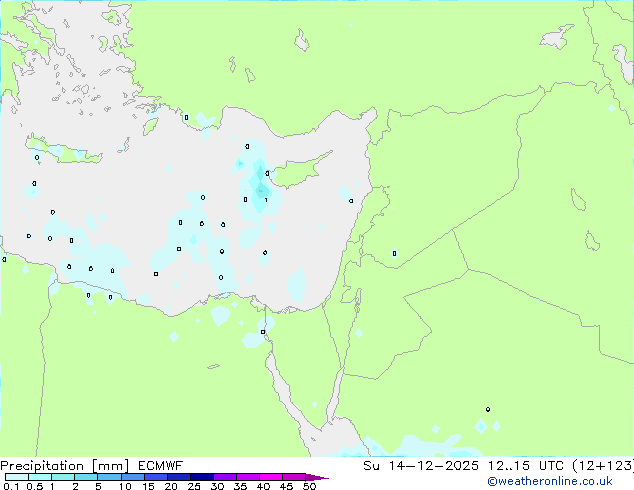Select the 35–40 mm legend color swatch
The width and height of the screenshot is (634, 490).
pos(248,477)
